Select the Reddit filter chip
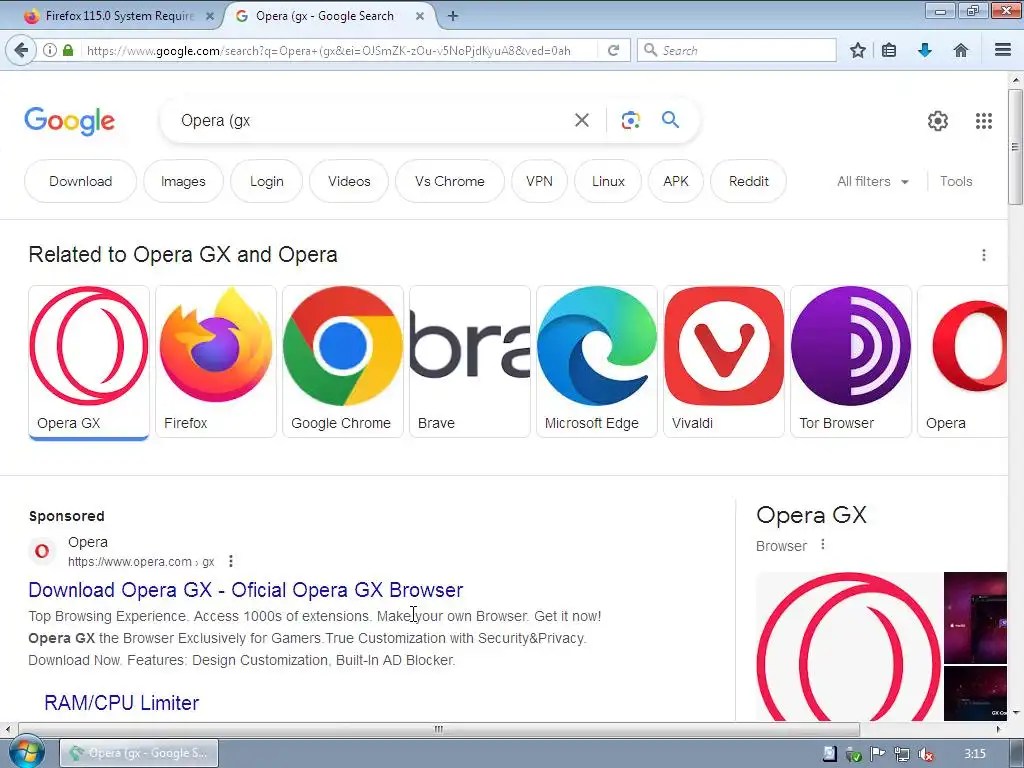Image resolution: width=1024 pixels, height=768 pixels. point(748,181)
